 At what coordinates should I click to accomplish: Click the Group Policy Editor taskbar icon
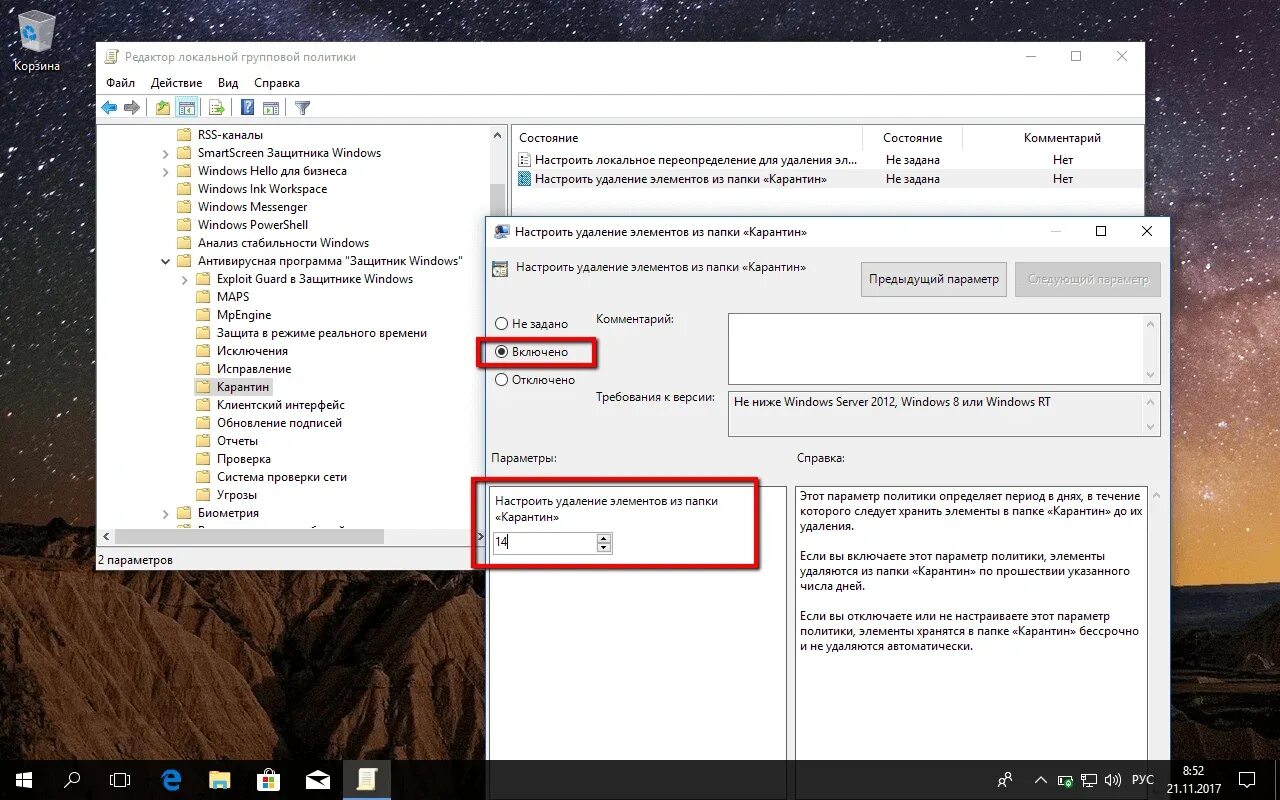(367, 779)
